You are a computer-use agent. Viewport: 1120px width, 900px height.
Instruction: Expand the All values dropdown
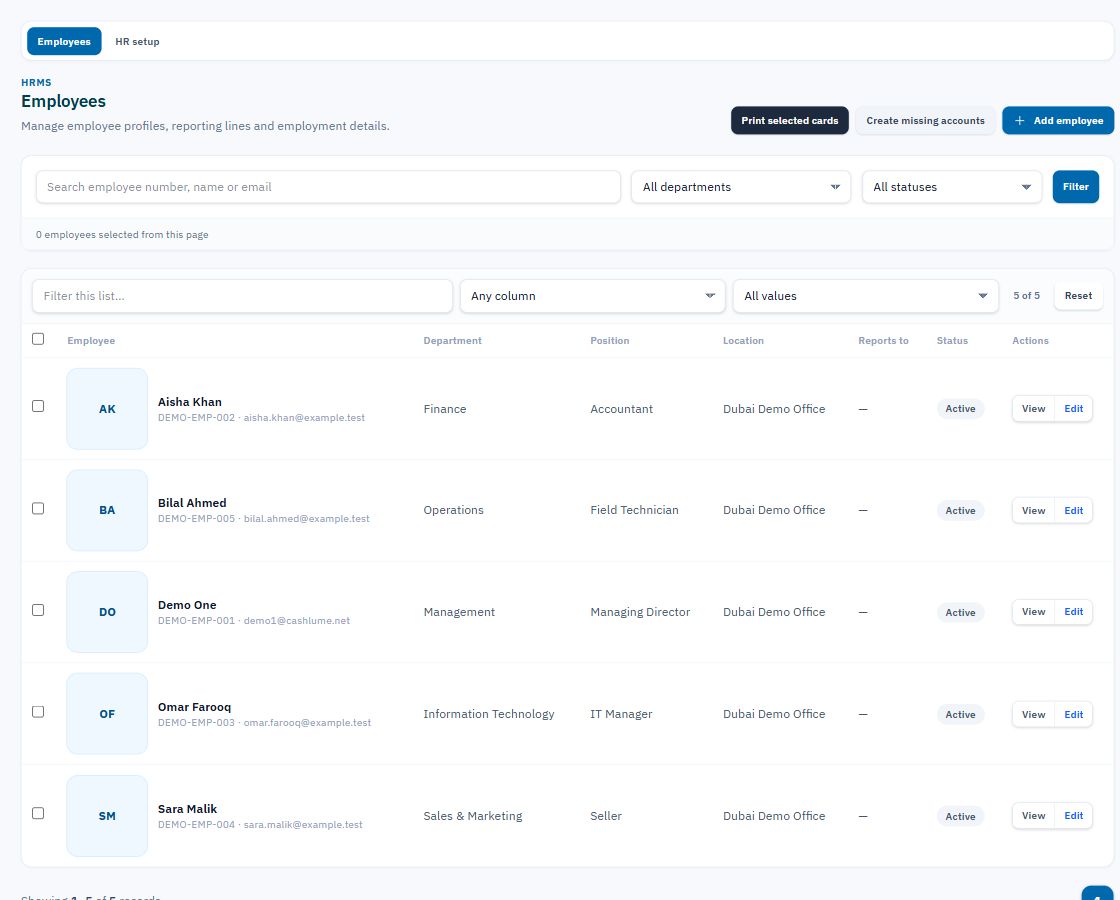point(865,296)
